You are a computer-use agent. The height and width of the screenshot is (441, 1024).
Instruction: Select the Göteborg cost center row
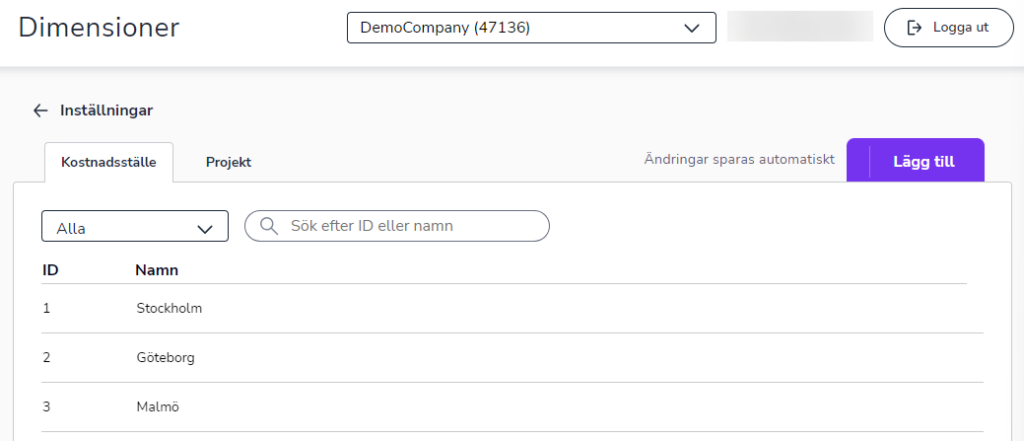pyautogui.click(x=512, y=358)
